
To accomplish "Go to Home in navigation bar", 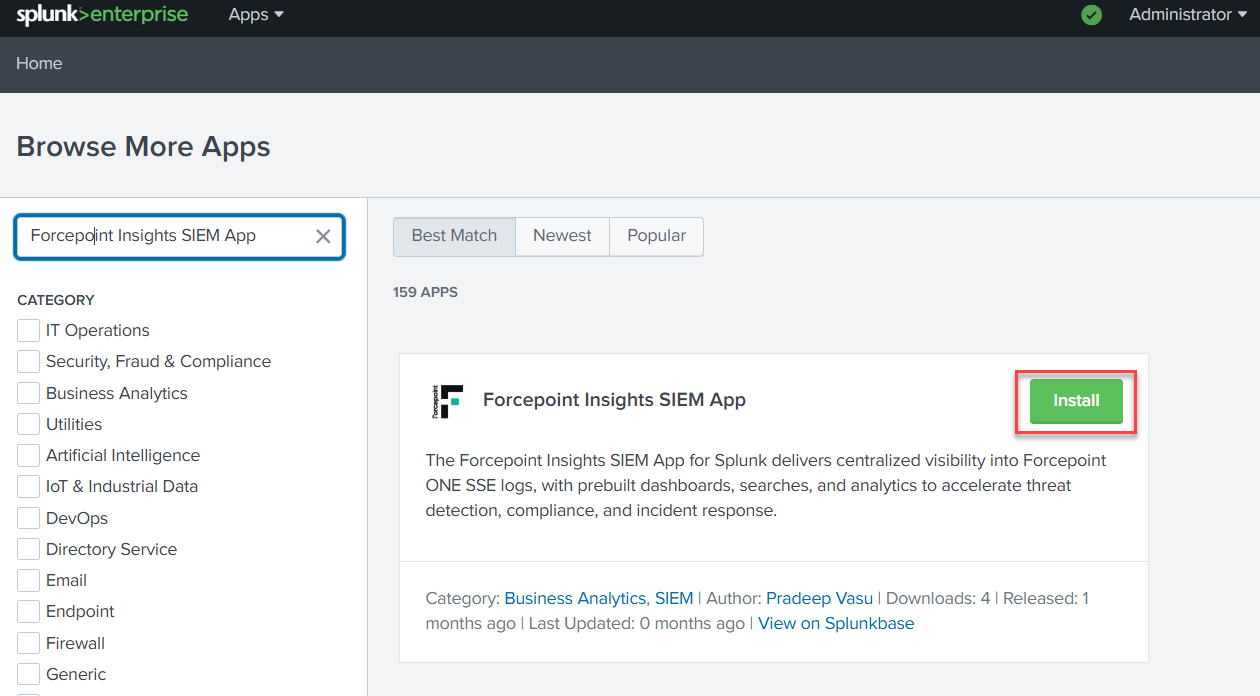I will (39, 64).
